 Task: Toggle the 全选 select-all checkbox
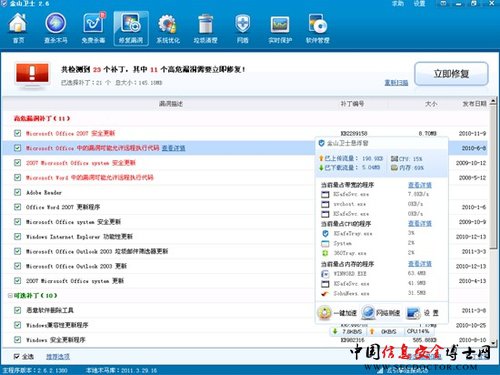[16, 357]
